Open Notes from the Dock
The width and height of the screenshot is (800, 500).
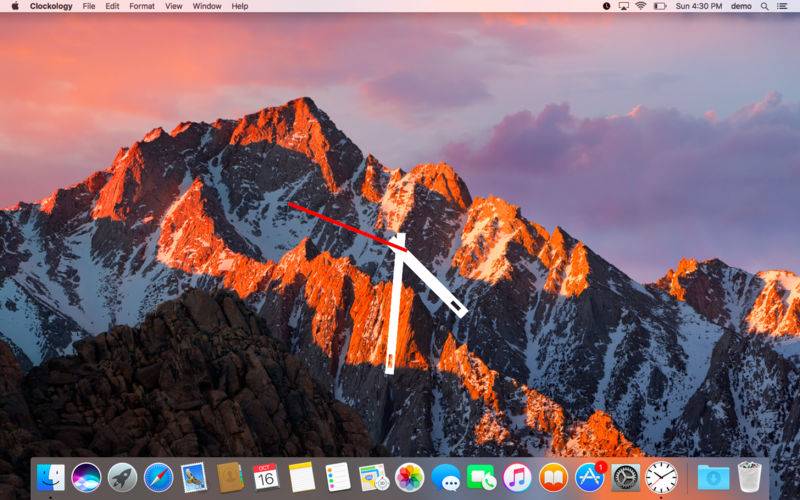tap(302, 478)
